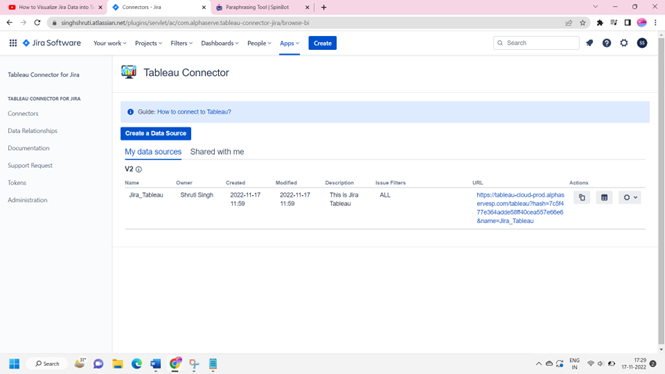
Task: Open Documentation in the sidebar
Action: (x=28, y=148)
